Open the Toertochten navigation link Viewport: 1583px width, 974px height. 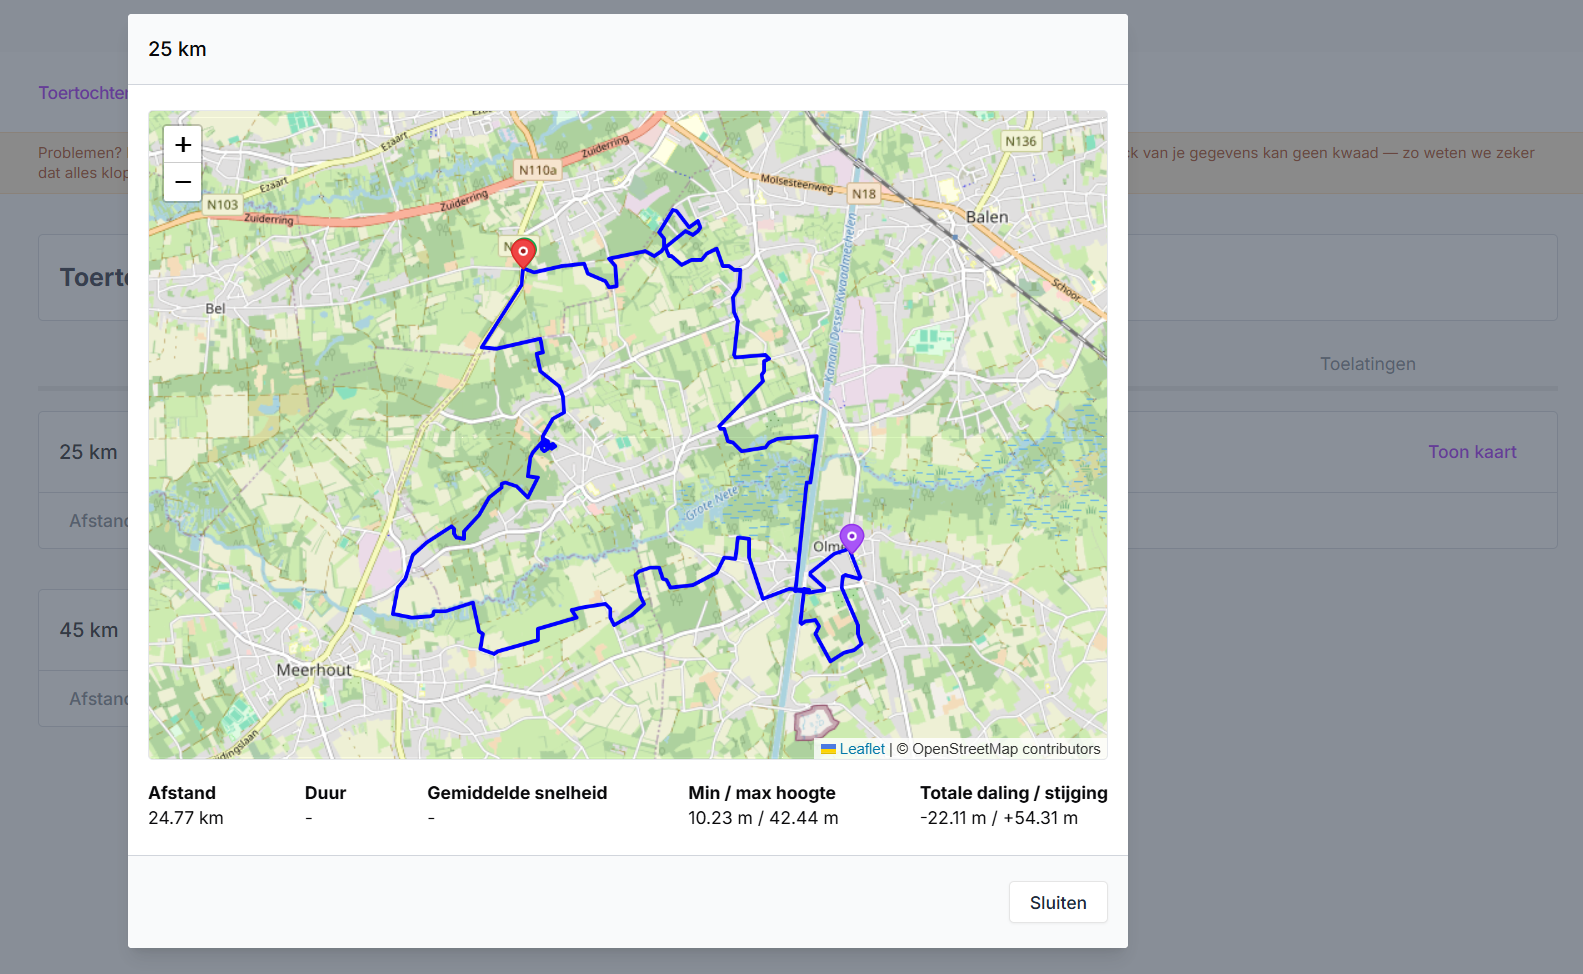[83, 93]
